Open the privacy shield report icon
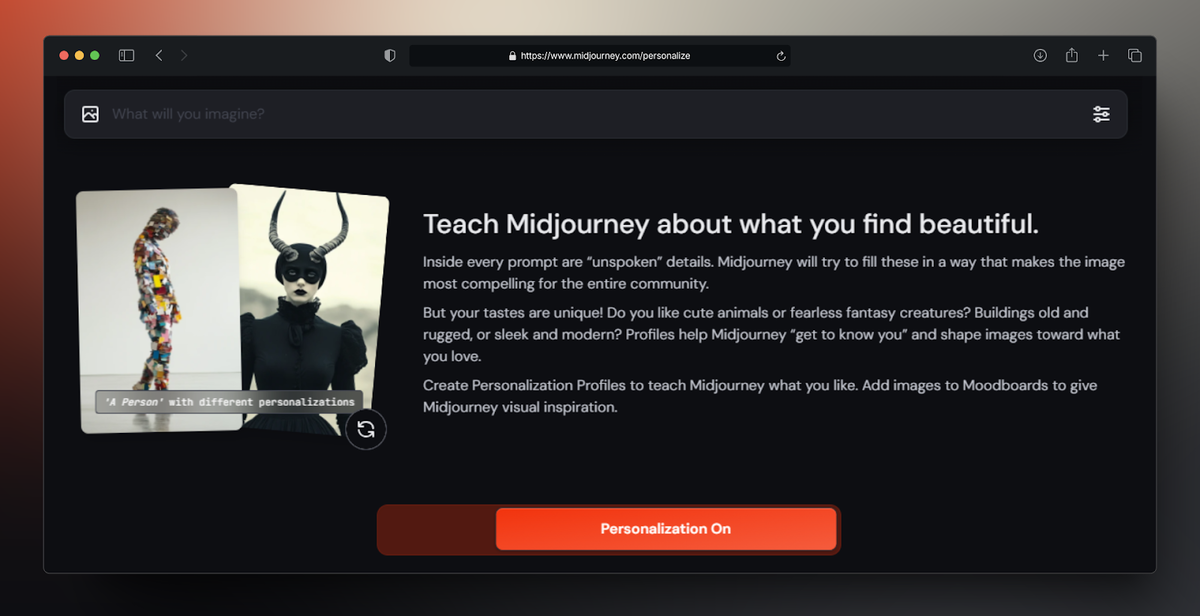Image resolution: width=1200 pixels, height=616 pixels. 390,56
